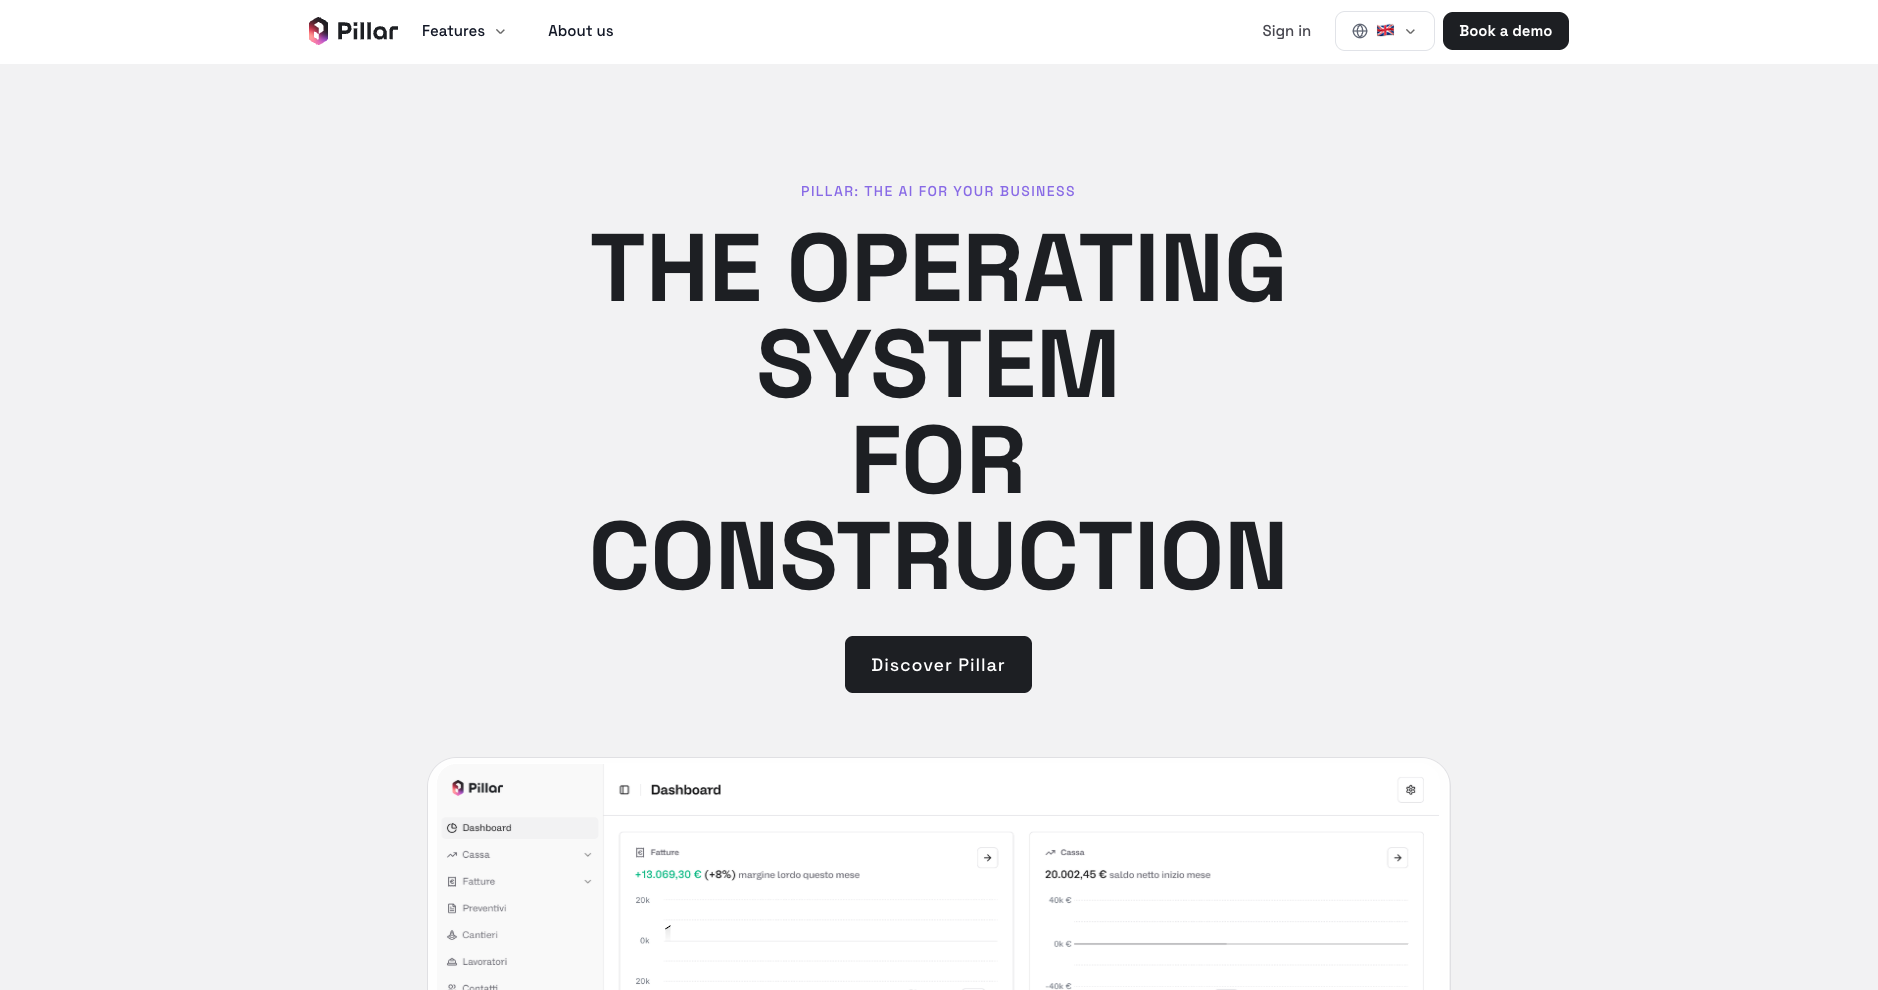Select Dashboard in the sidebar
Screen dimensions: 1878x990
coord(520,828)
